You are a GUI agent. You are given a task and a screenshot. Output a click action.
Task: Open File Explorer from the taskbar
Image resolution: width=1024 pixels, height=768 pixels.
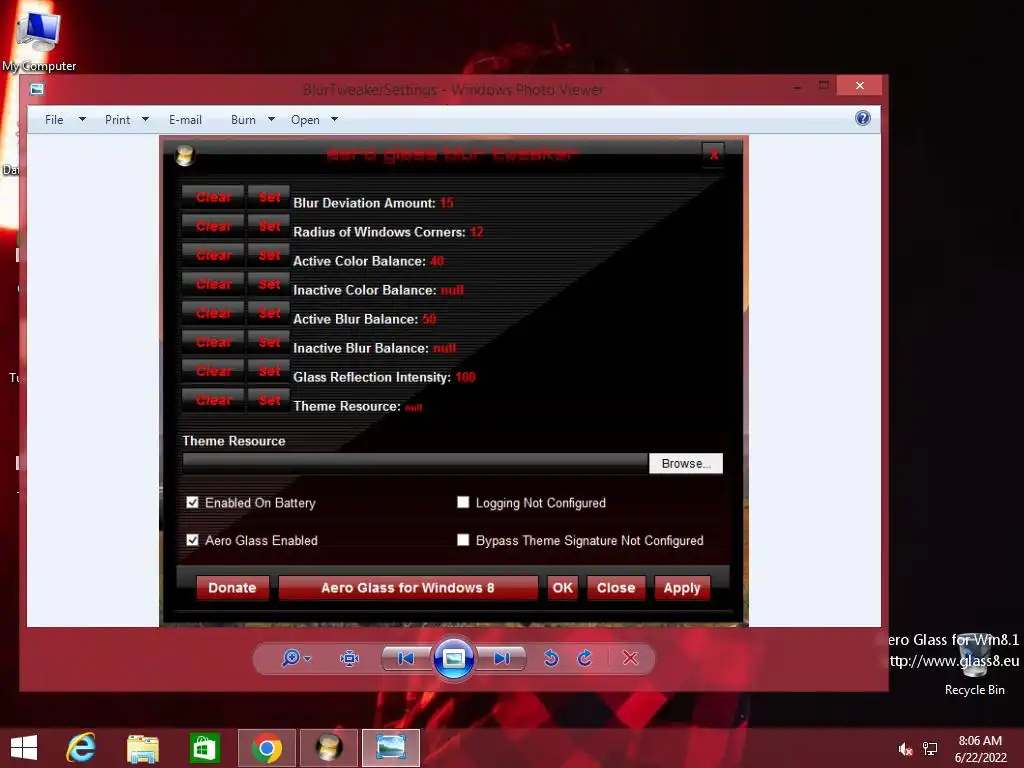coord(143,748)
